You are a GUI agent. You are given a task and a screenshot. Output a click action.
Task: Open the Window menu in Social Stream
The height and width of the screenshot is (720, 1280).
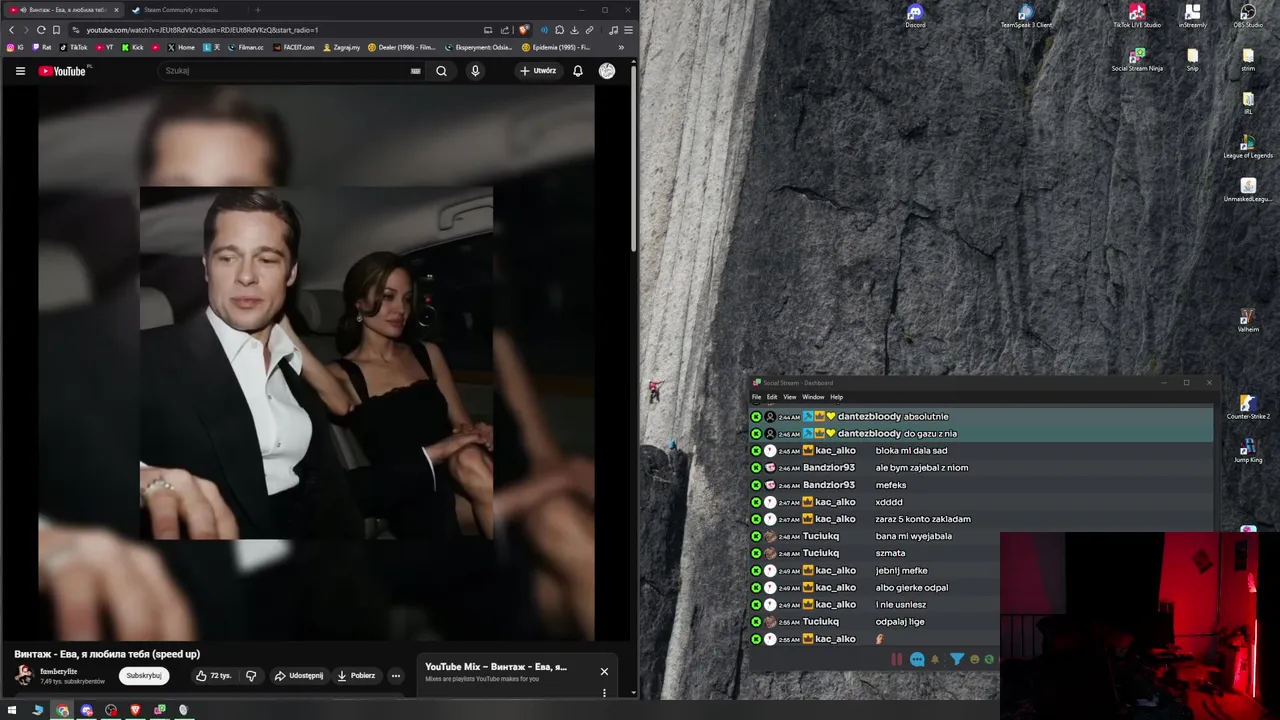(813, 397)
